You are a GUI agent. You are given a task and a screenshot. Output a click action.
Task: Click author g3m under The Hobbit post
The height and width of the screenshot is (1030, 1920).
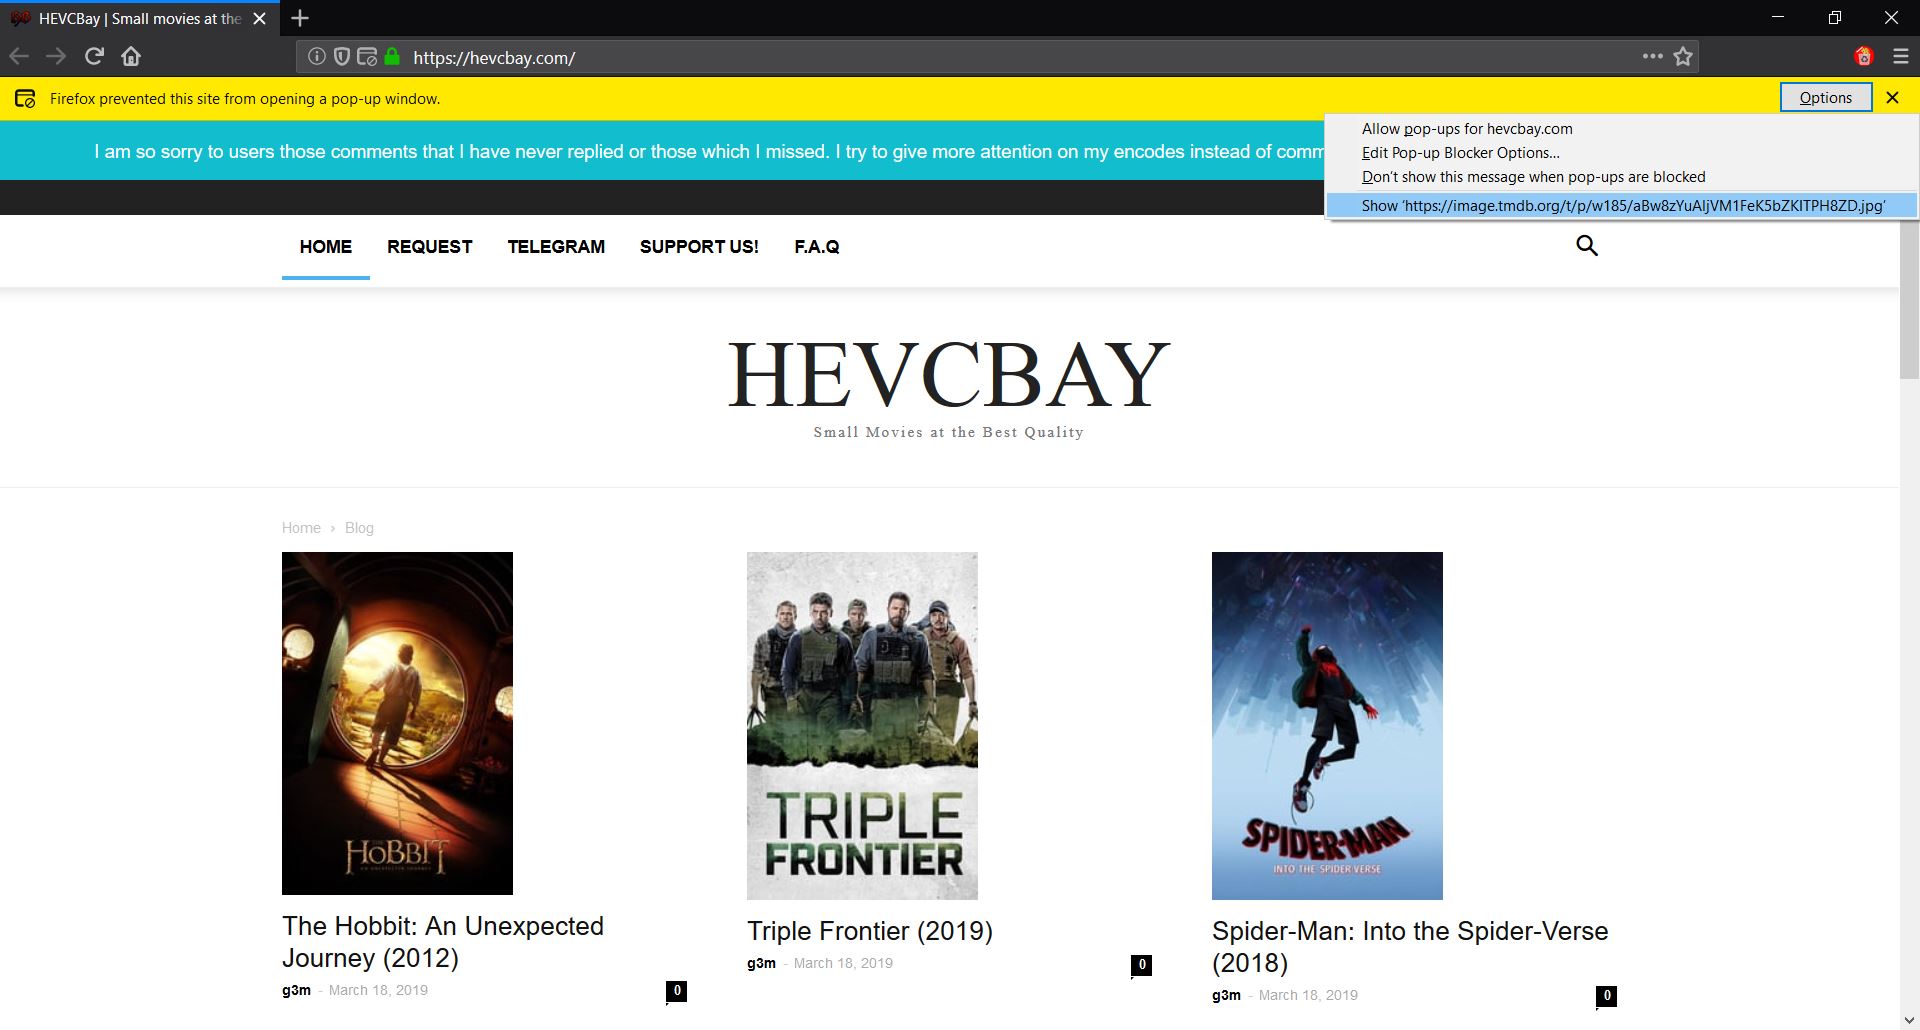click(x=296, y=990)
